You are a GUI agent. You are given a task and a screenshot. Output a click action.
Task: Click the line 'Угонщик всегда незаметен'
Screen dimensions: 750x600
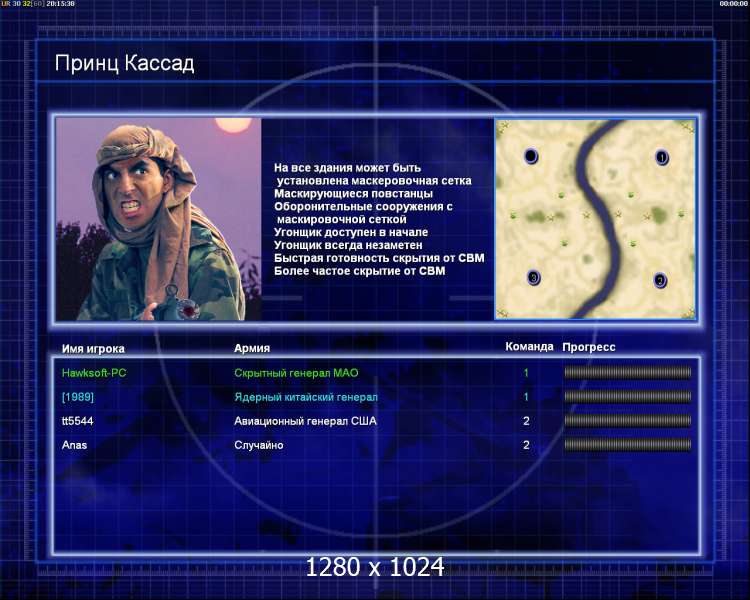coord(348,245)
